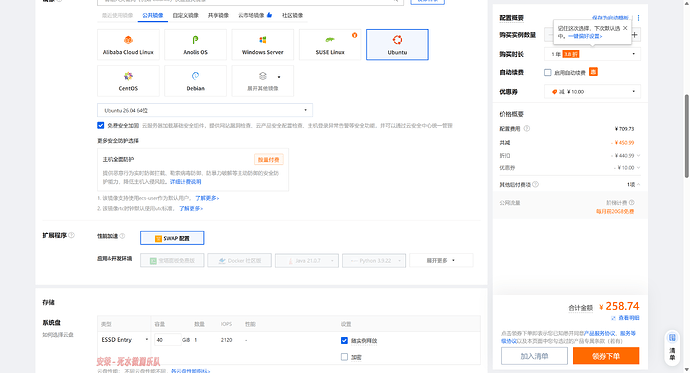Click the orange badge on the SUSE Linux card

point(355,35)
